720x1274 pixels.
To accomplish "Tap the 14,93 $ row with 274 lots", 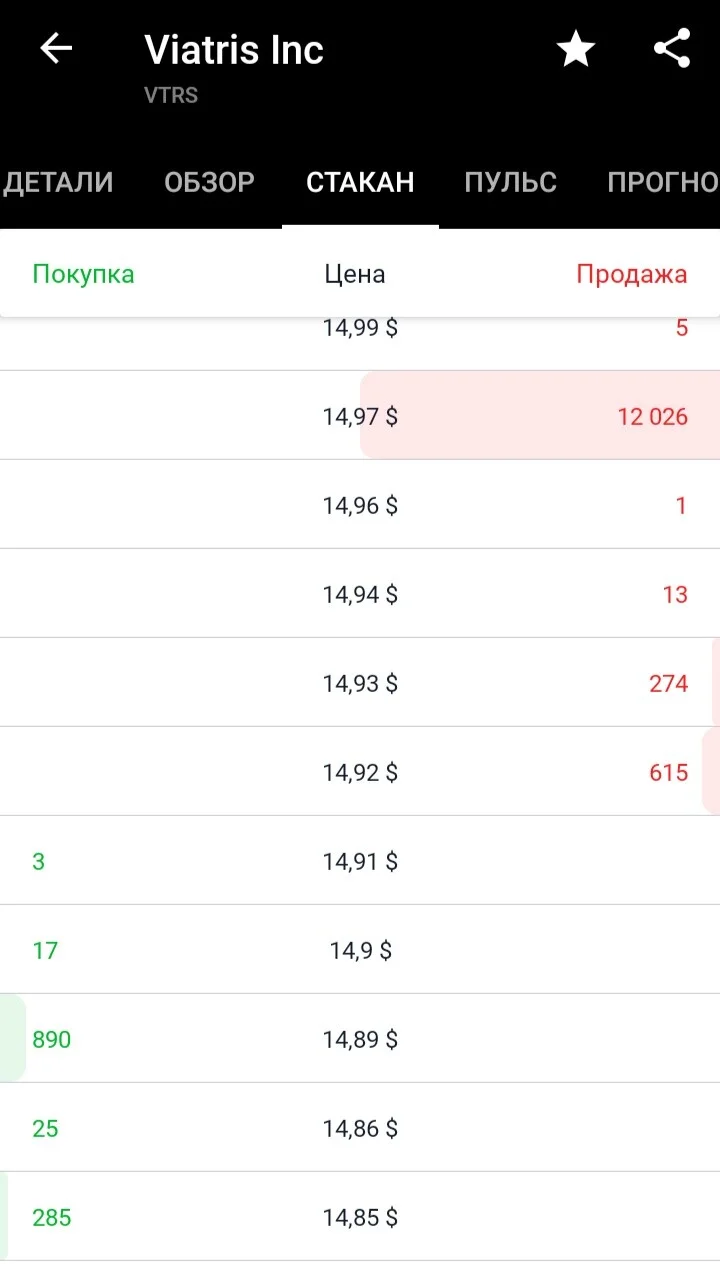I will [360, 683].
